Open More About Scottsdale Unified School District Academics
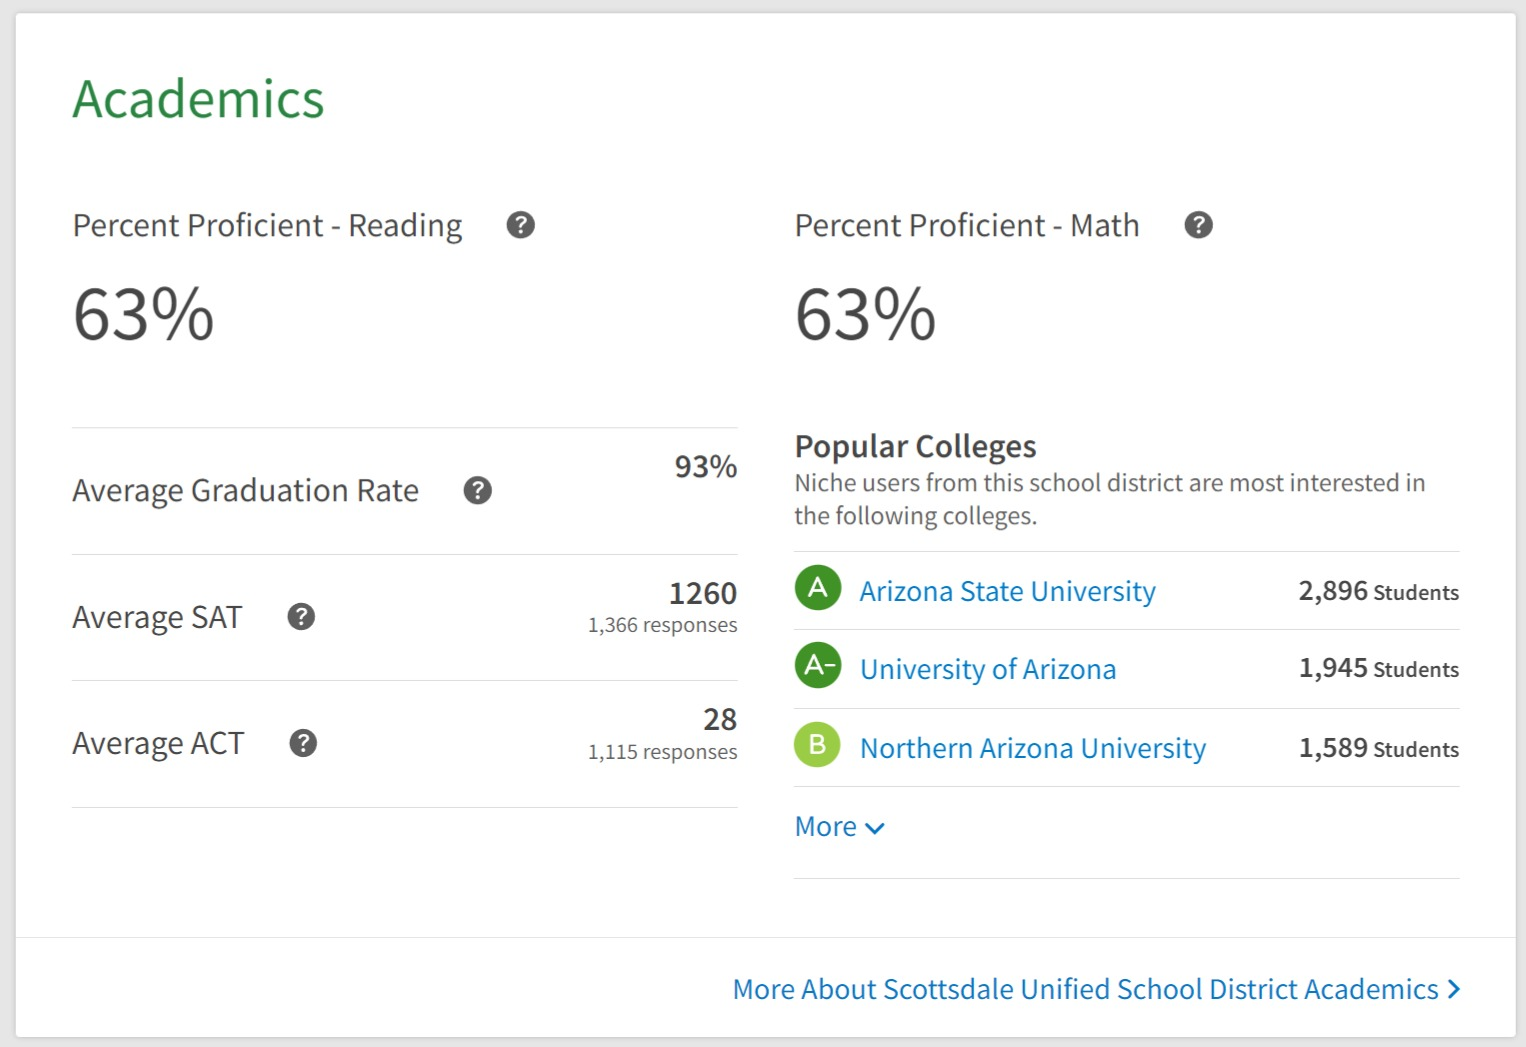Viewport: 1526px width, 1047px height. point(1096,989)
